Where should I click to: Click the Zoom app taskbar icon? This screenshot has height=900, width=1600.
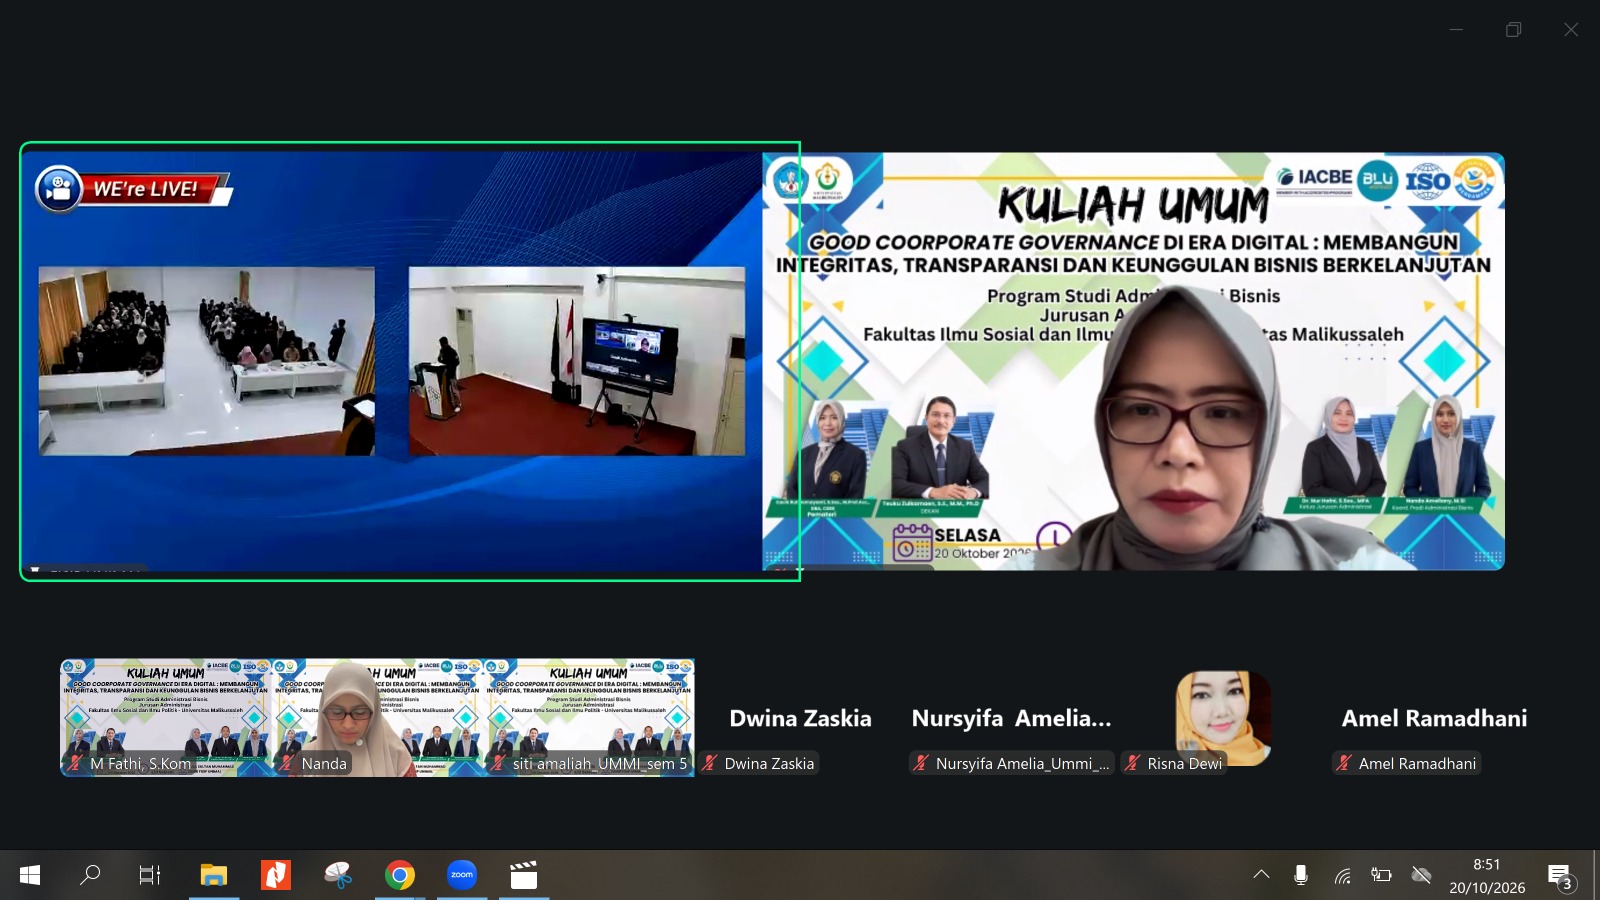462,876
